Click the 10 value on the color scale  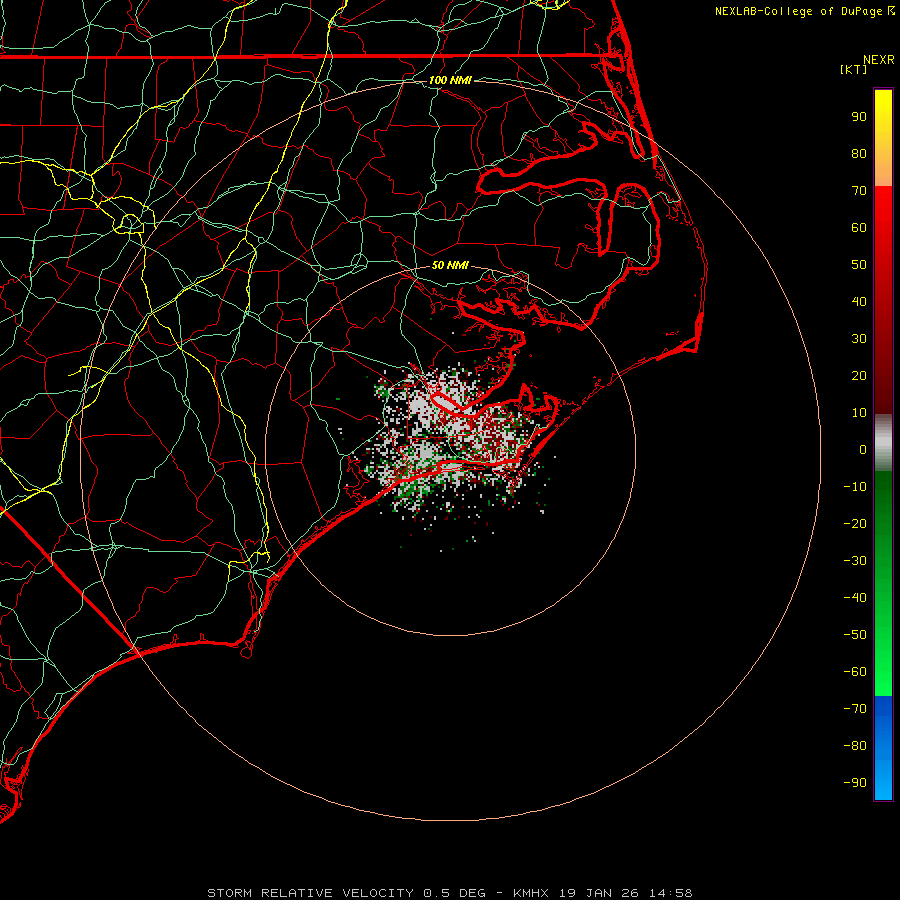tap(859, 413)
